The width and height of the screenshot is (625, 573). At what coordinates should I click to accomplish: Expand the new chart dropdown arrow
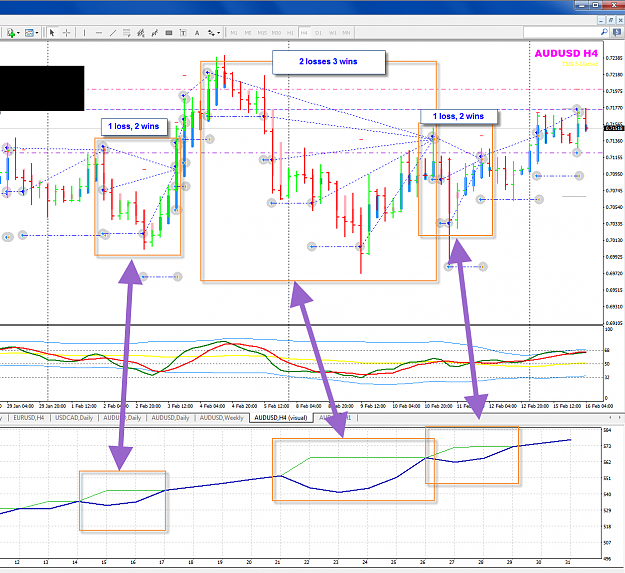tap(18, 33)
